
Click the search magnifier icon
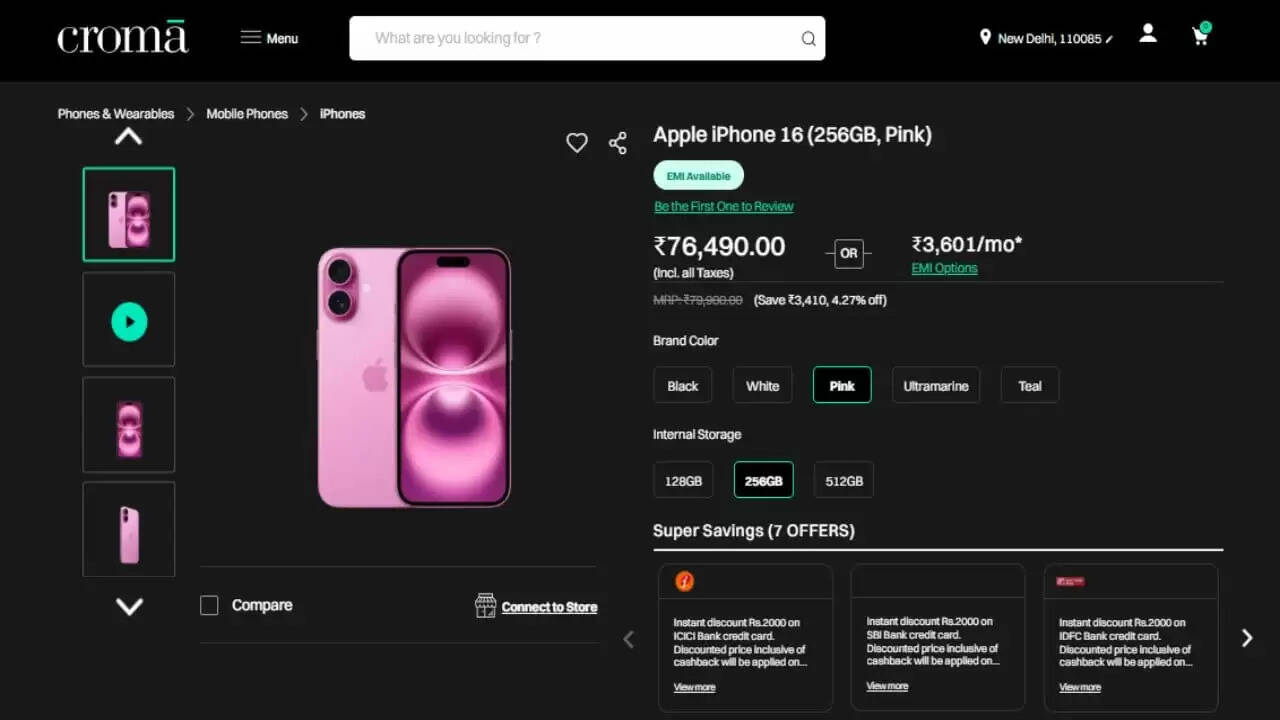[x=807, y=38]
